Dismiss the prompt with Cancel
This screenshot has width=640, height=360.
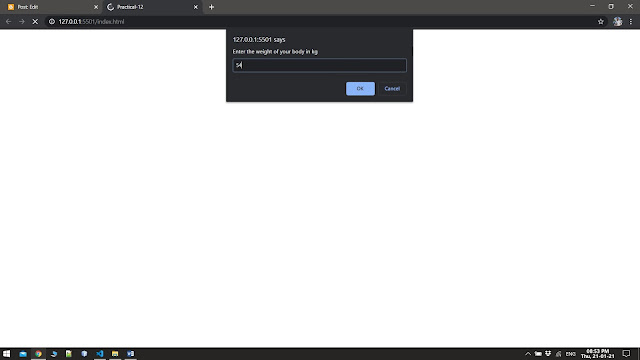tap(392, 89)
